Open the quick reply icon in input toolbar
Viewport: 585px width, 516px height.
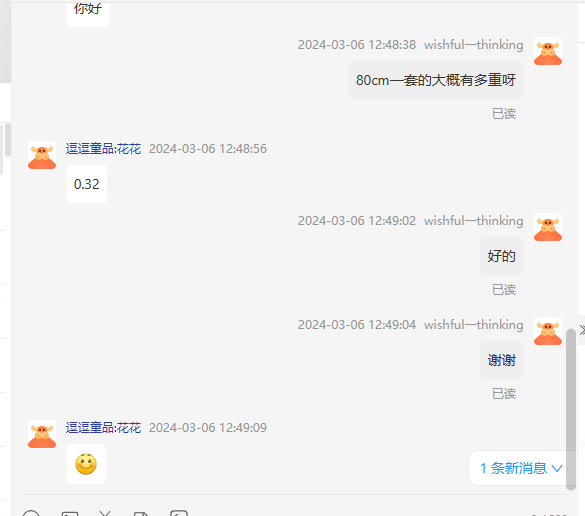pos(179,513)
